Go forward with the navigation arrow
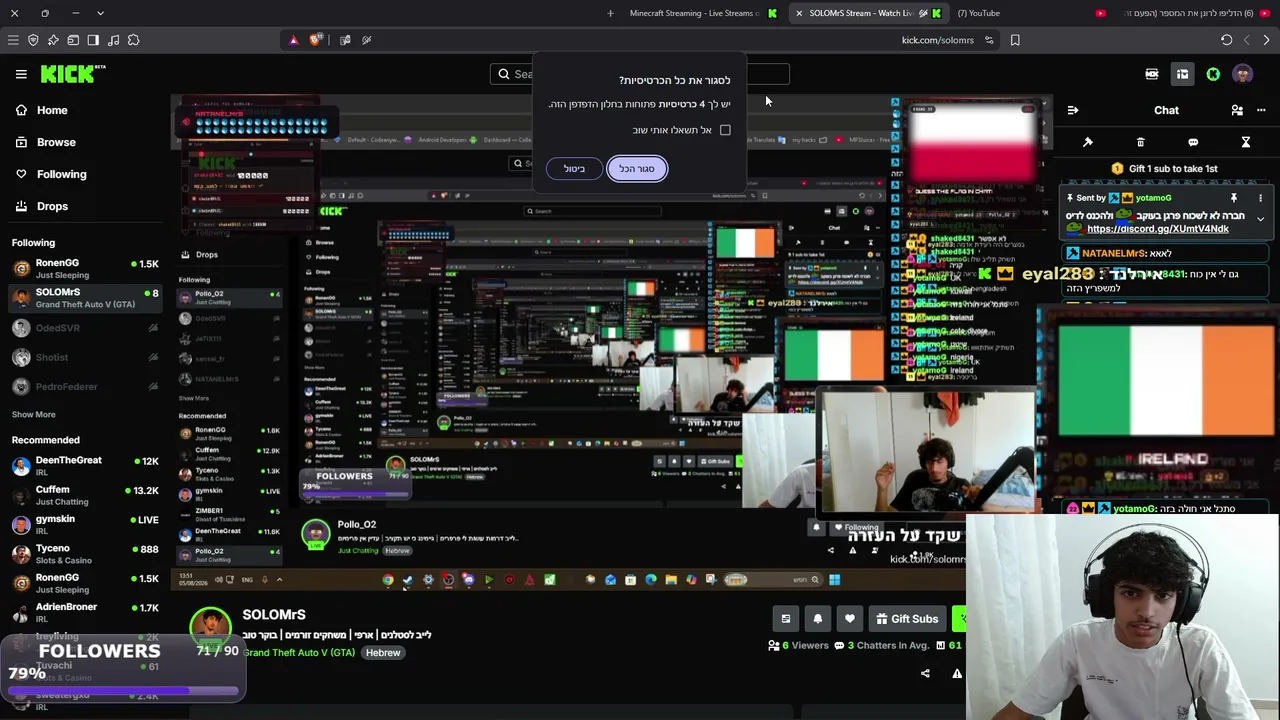Image resolution: width=1280 pixels, height=720 pixels. pyautogui.click(x=1266, y=40)
